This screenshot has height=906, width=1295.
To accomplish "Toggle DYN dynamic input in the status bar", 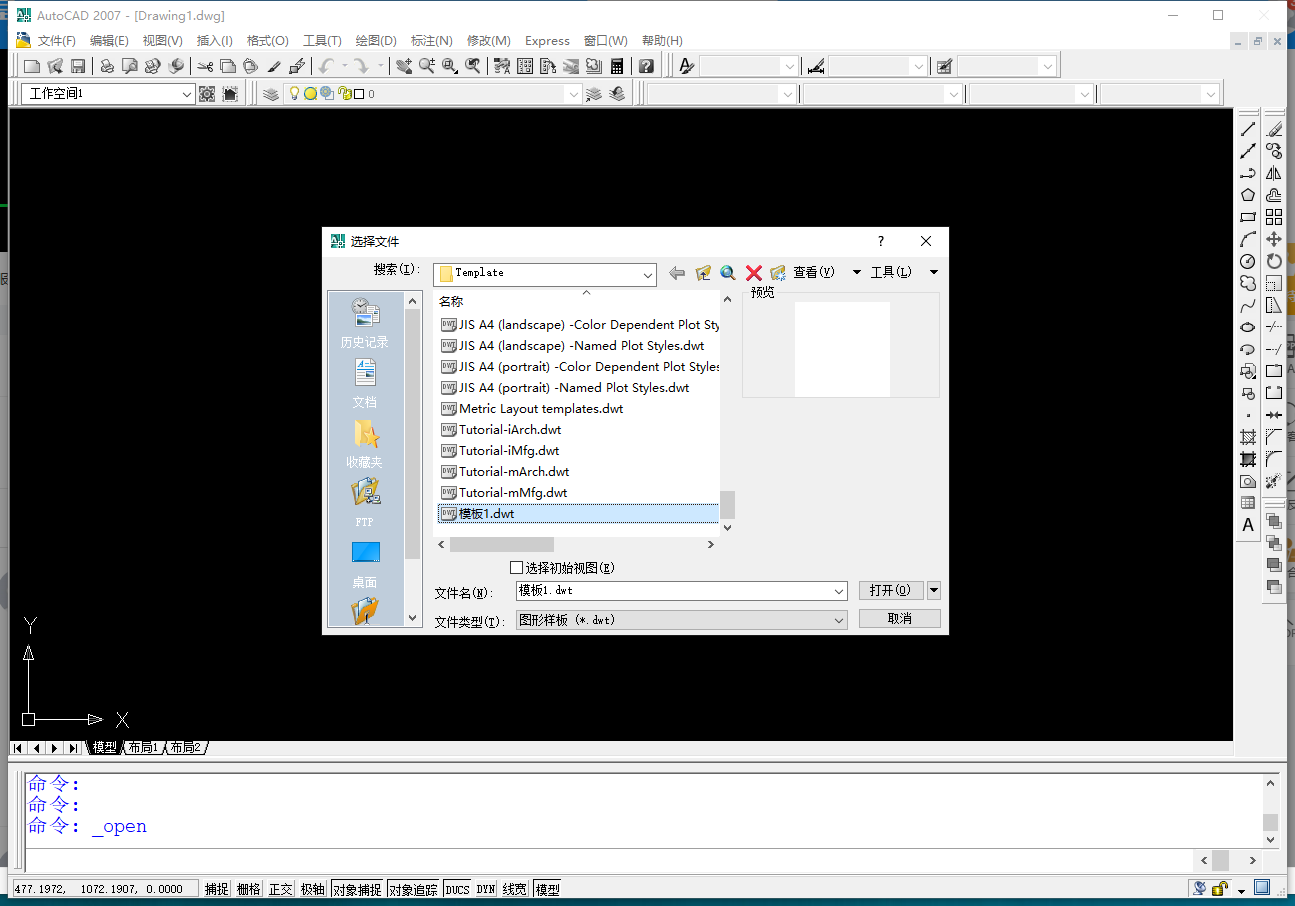I will [486, 889].
